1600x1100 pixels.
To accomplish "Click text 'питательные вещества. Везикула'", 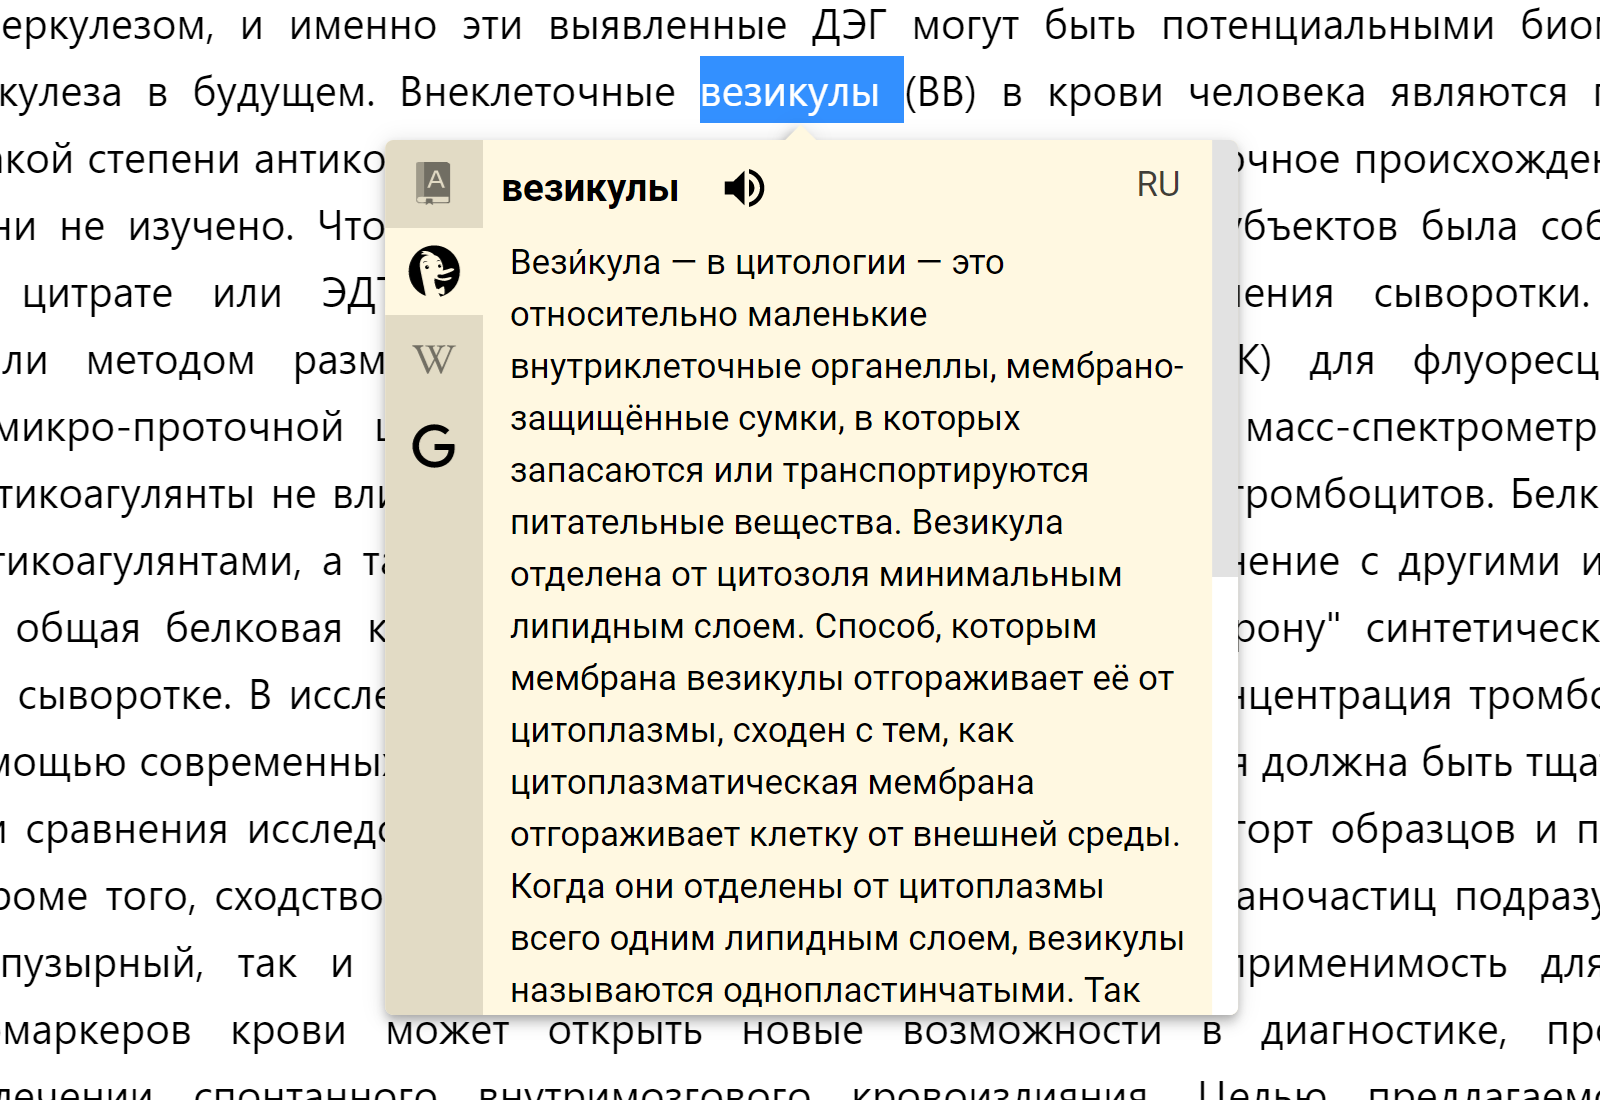I will 786,522.
